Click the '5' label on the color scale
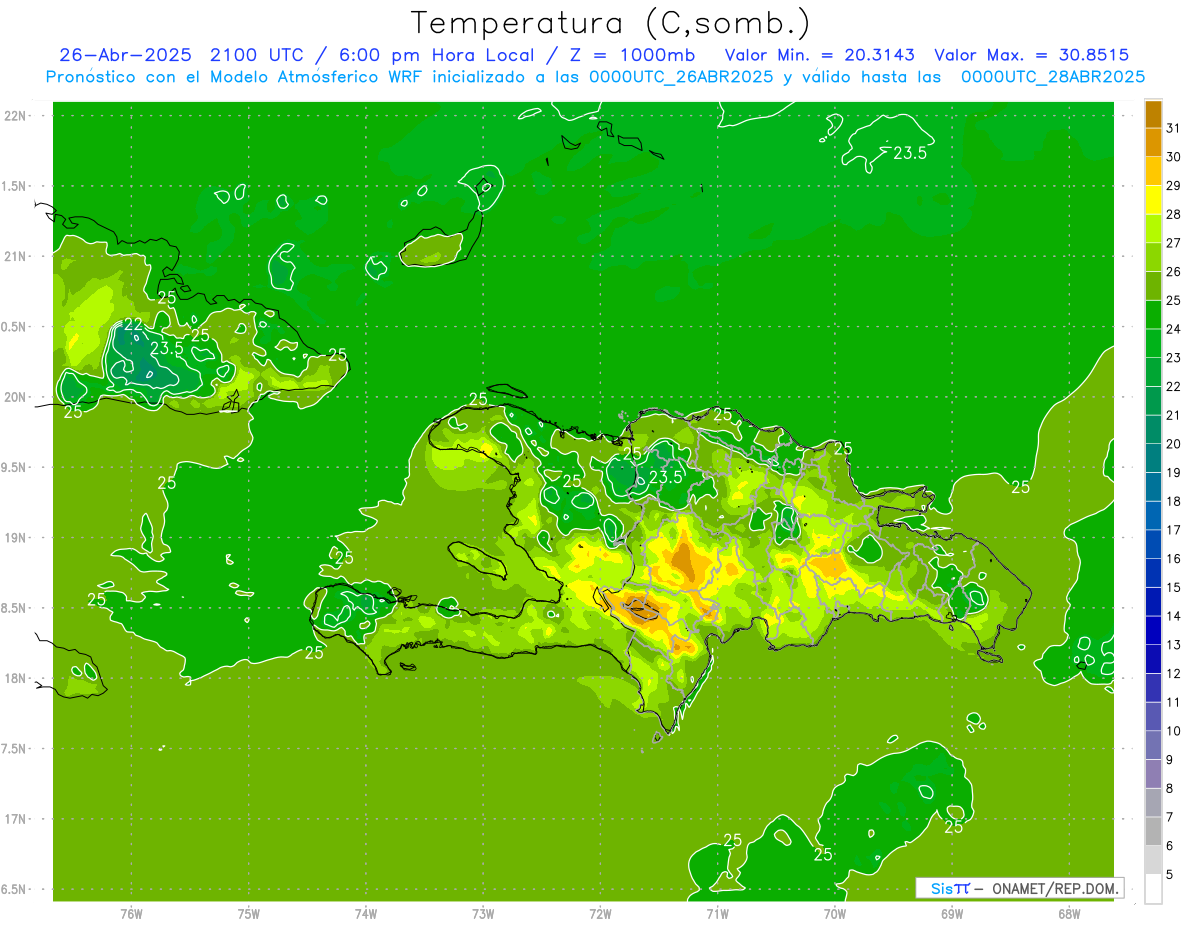This screenshot has width=1200, height=927. tap(1171, 874)
